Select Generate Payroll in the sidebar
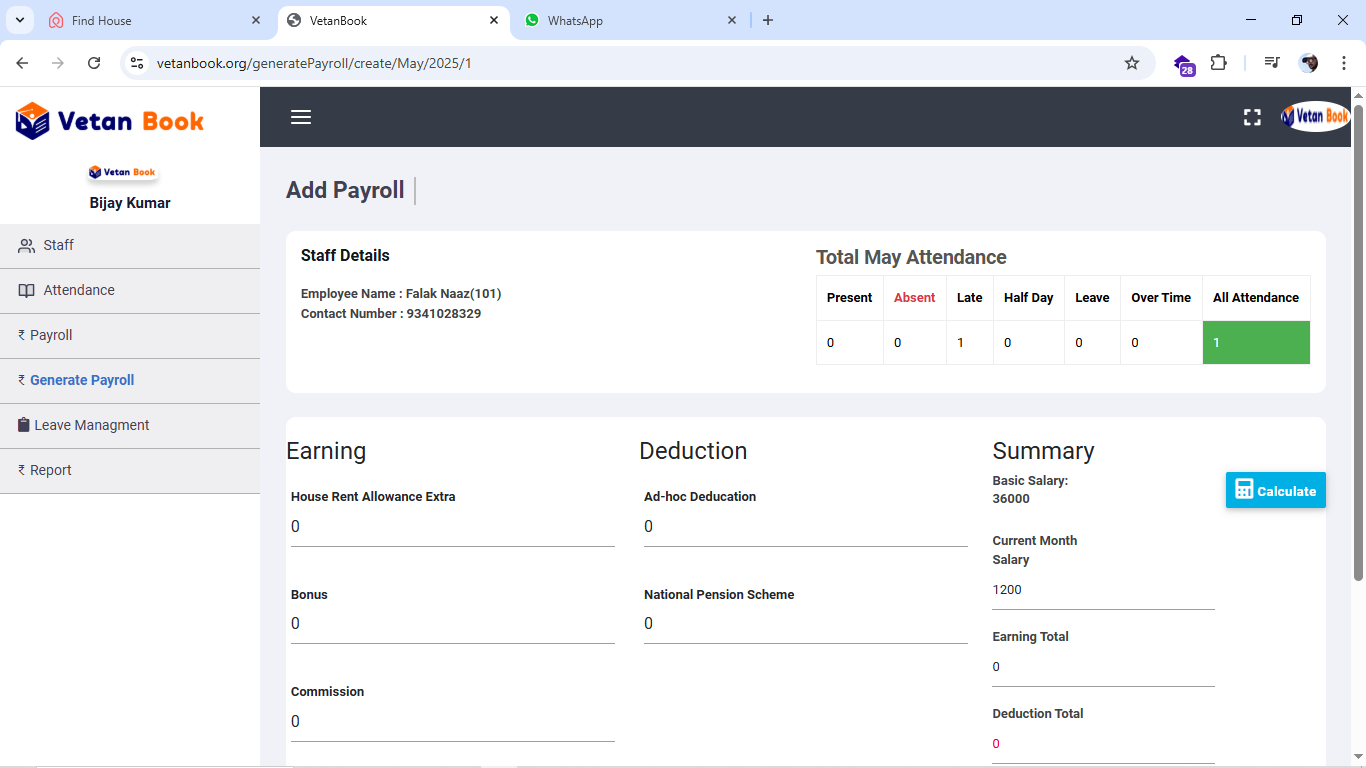 pos(130,381)
